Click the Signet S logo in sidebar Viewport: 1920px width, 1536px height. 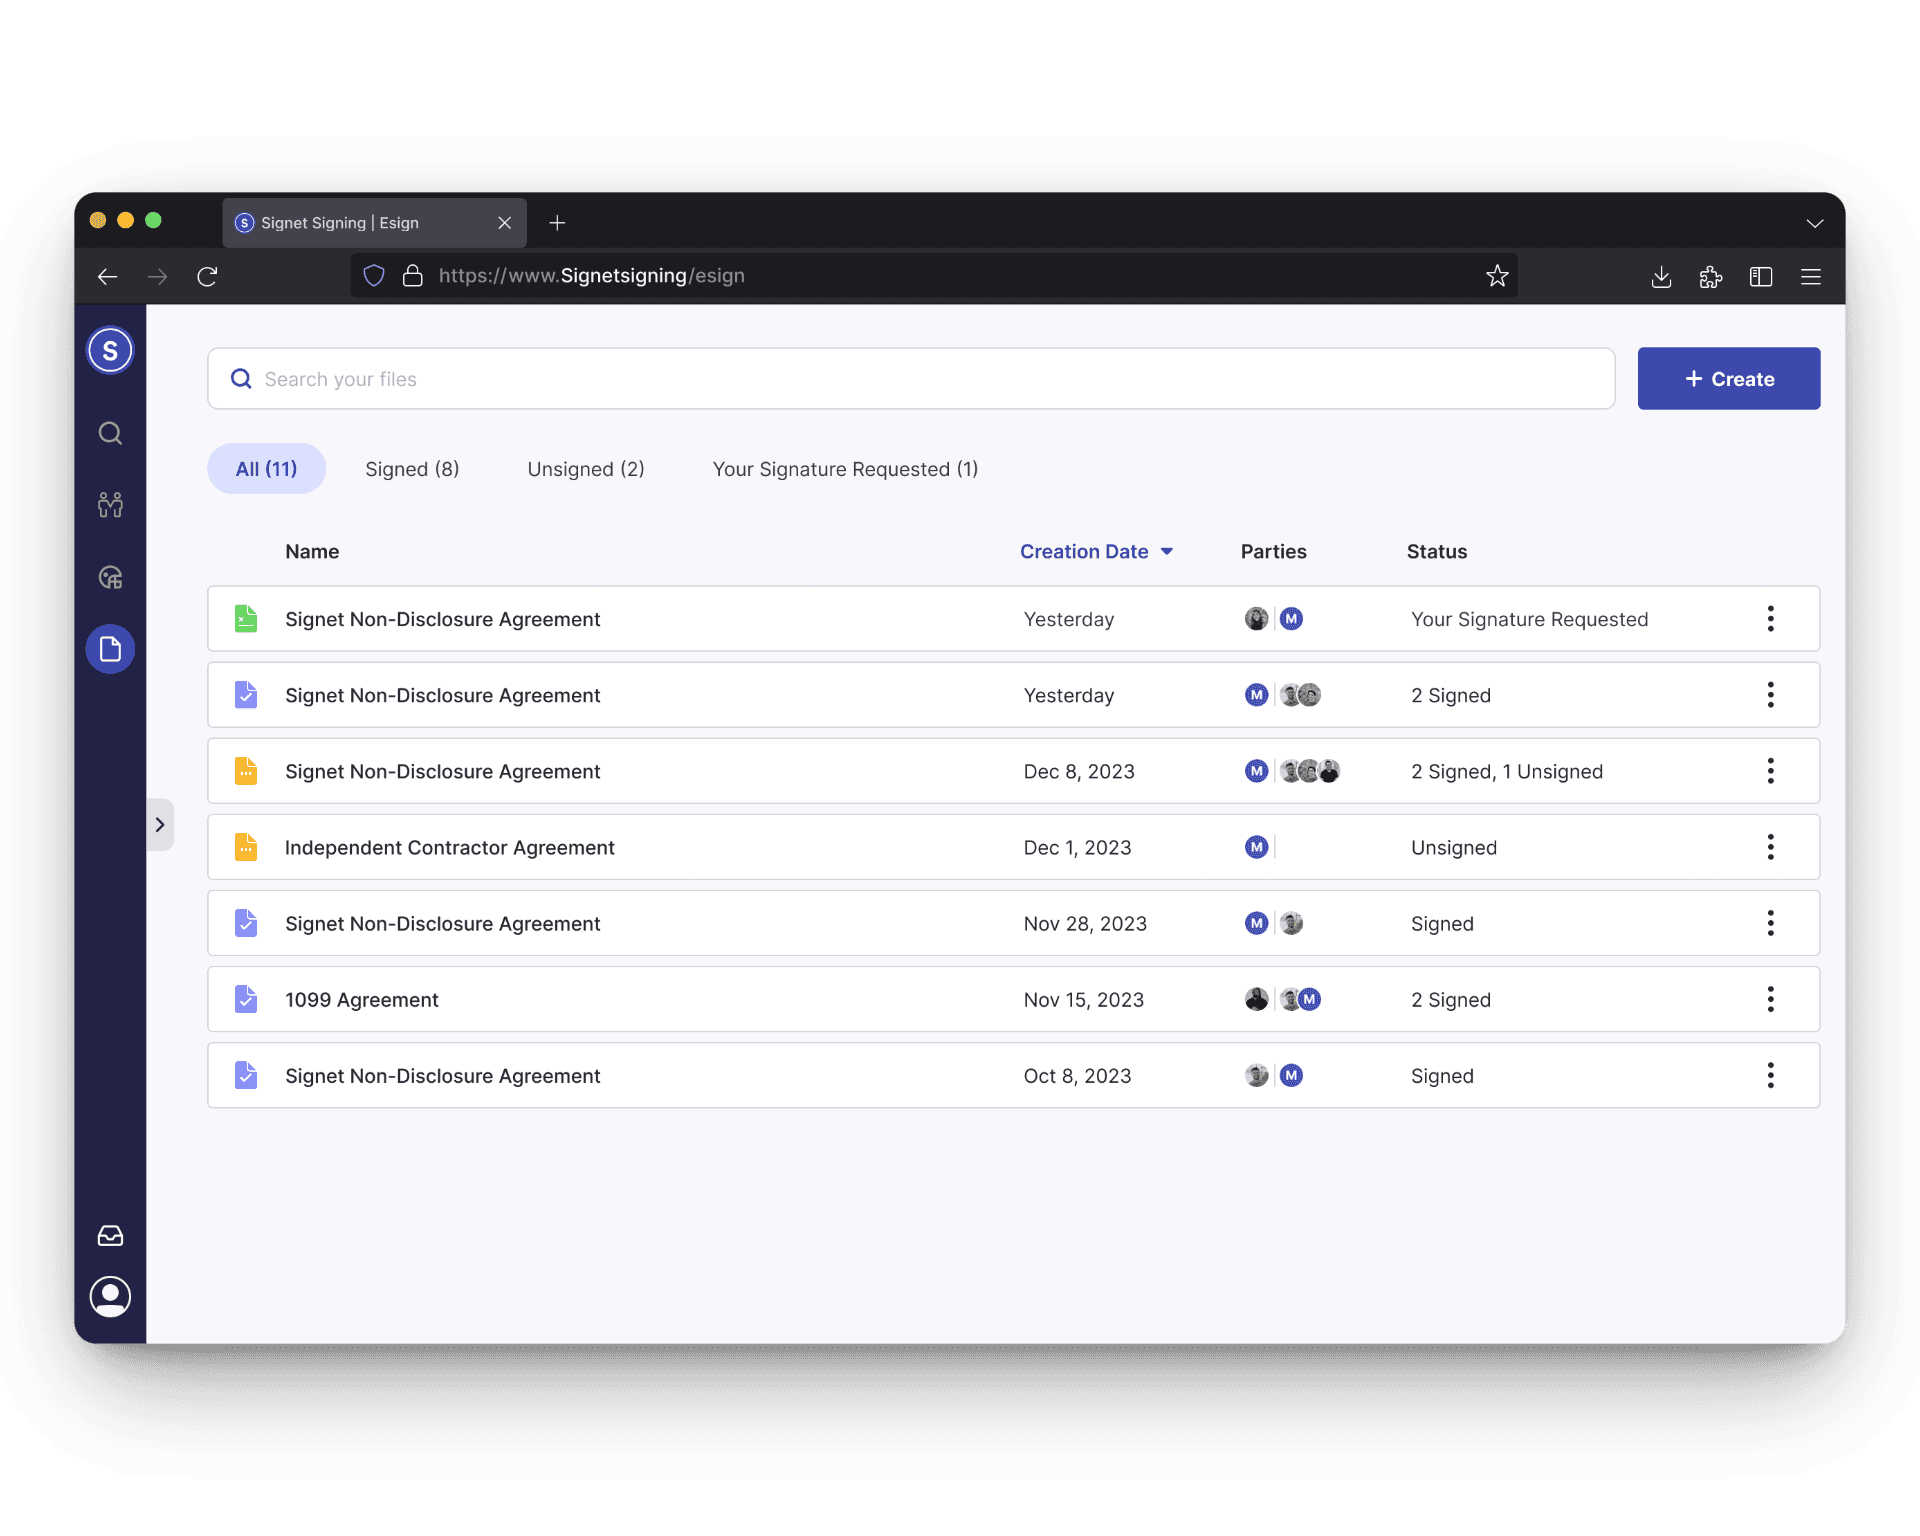110,350
